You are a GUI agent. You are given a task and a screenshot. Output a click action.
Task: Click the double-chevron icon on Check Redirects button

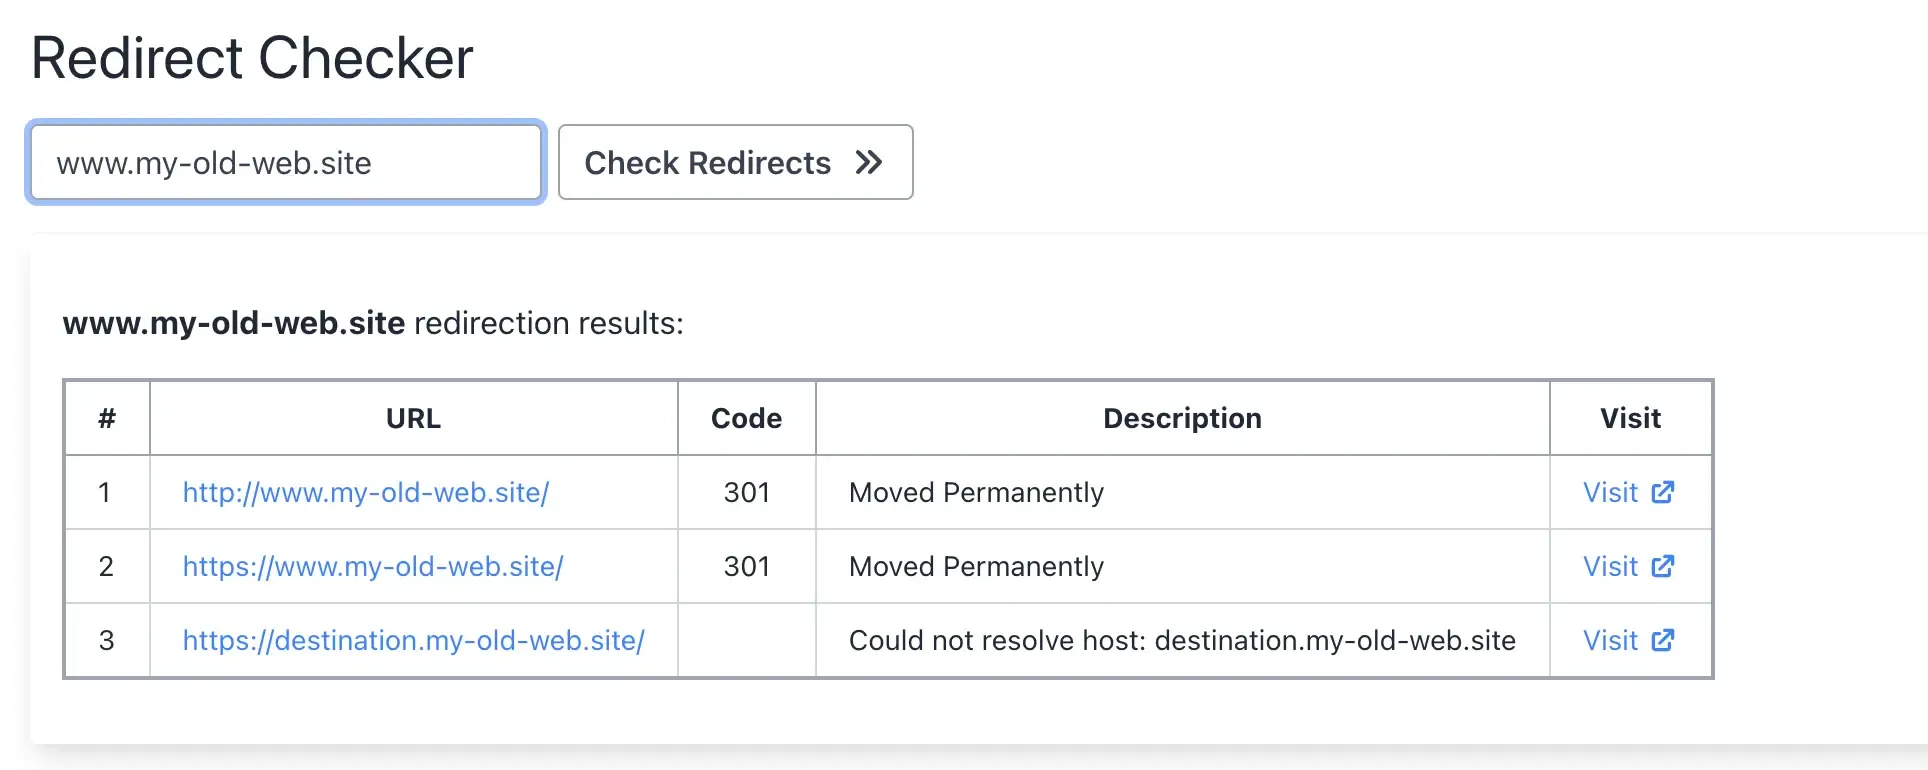869,162
